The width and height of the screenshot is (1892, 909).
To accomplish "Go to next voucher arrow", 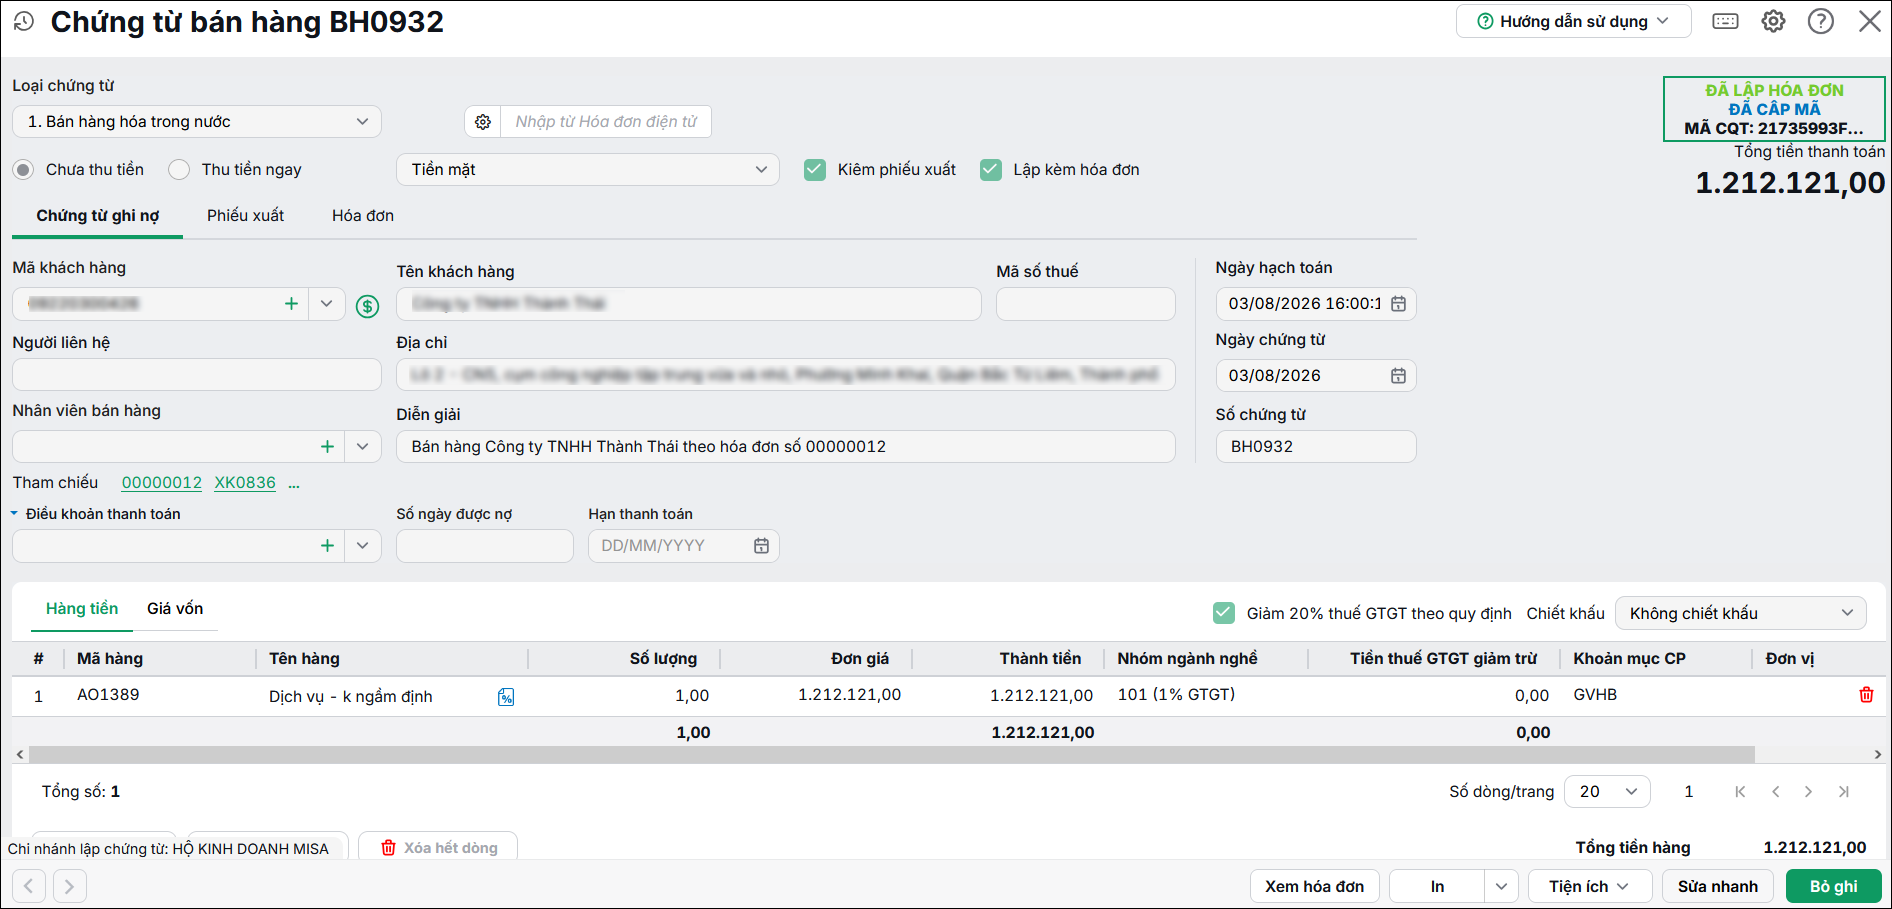I will [69, 886].
